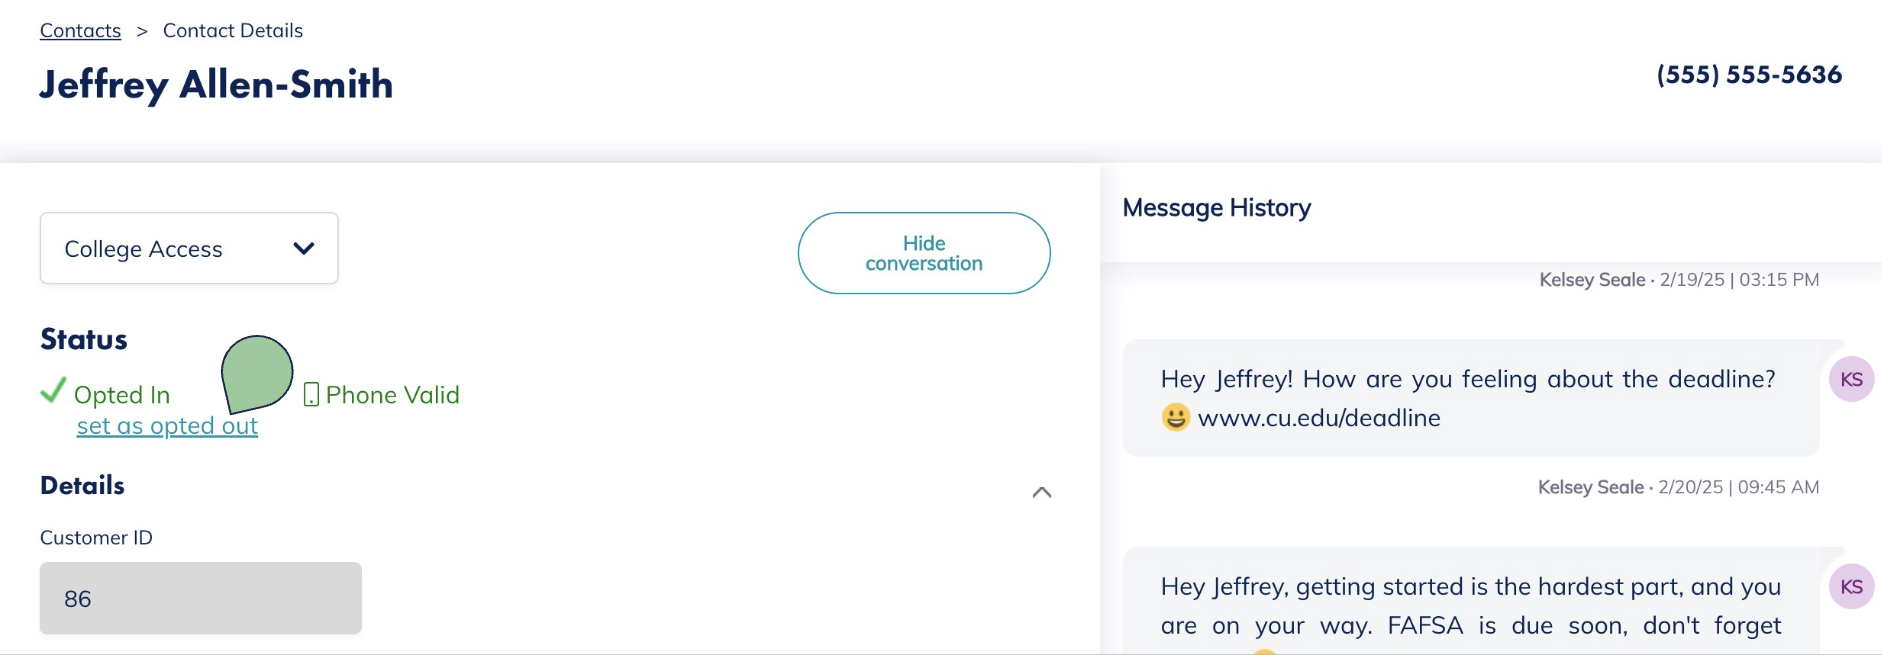Click the Customer ID field showing 86
Image resolution: width=1882 pixels, height=660 pixels.
pyautogui.click(x=200, y=598)
